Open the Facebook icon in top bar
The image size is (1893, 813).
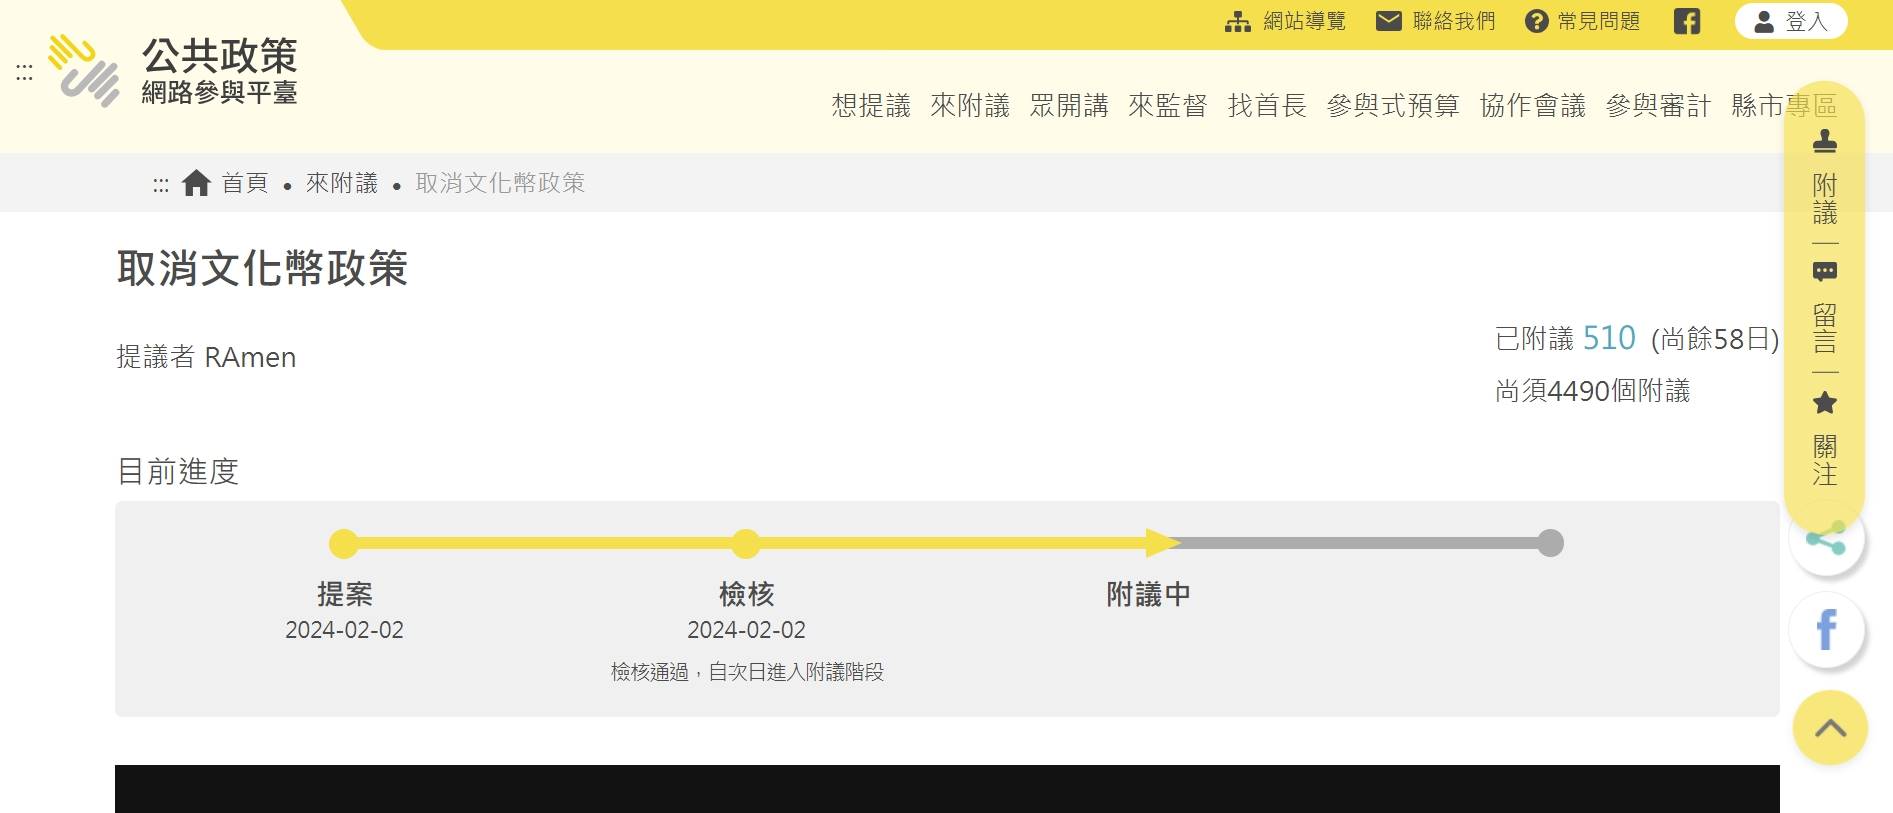pyautogui.click(x=1687, y=21)
